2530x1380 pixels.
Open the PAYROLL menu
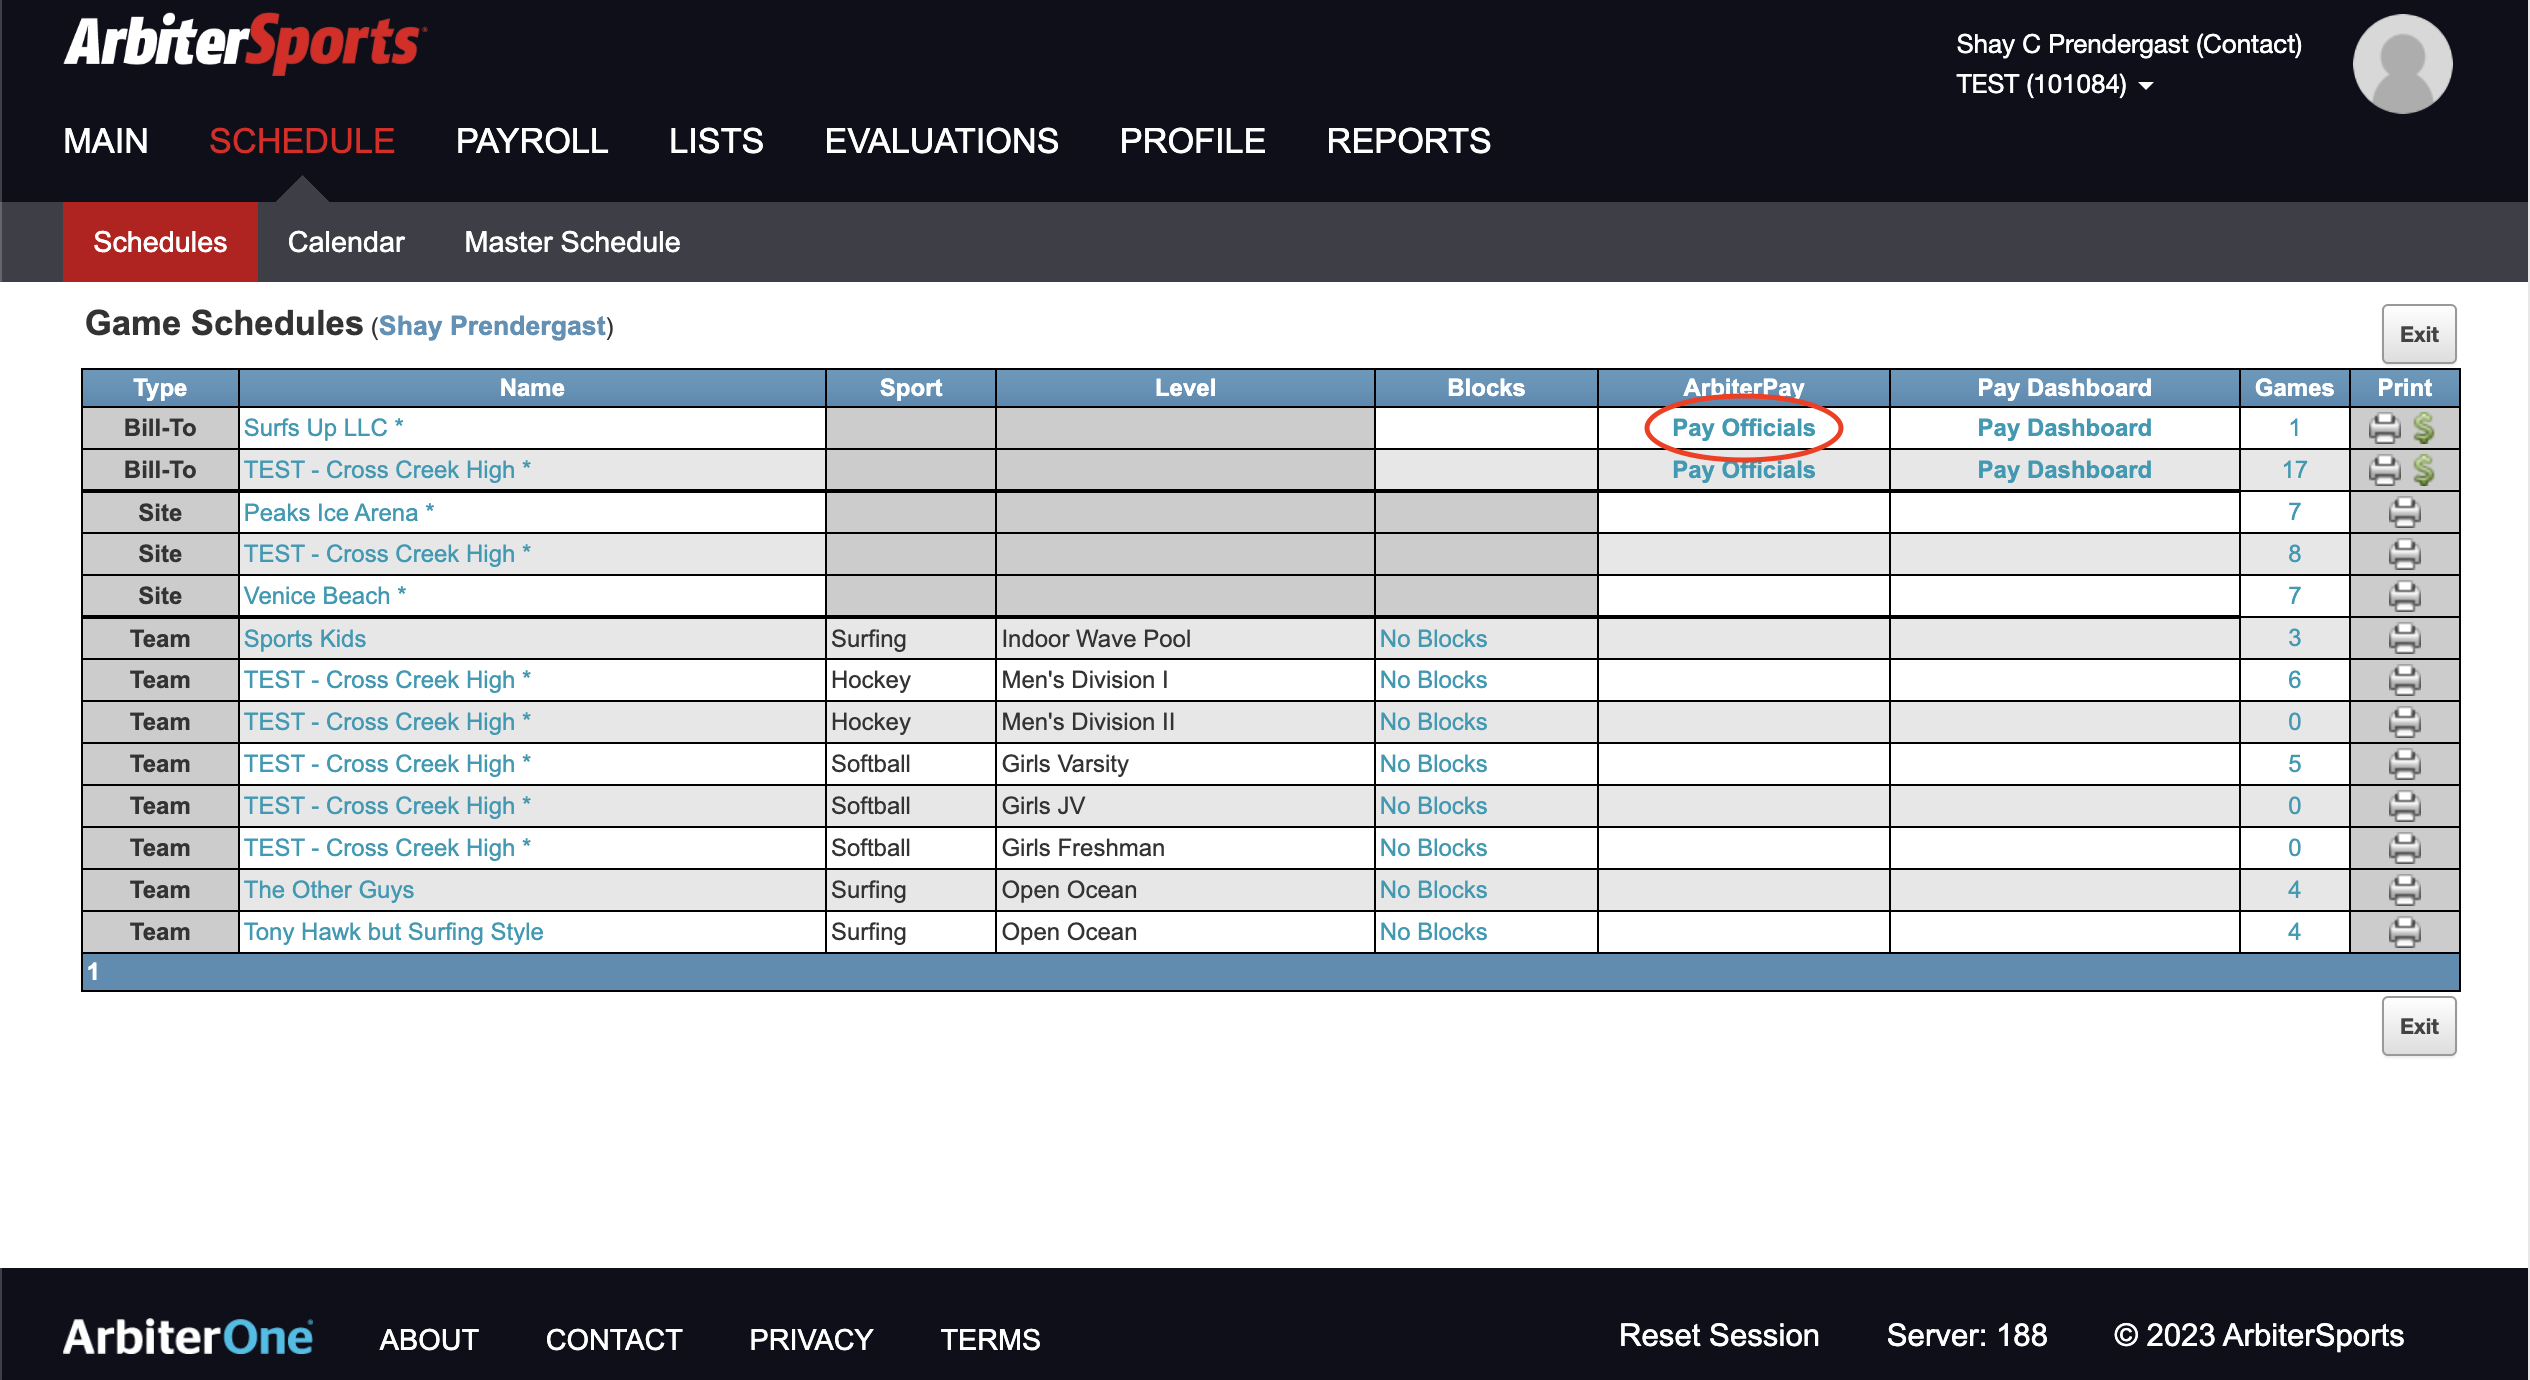[532, 141]
